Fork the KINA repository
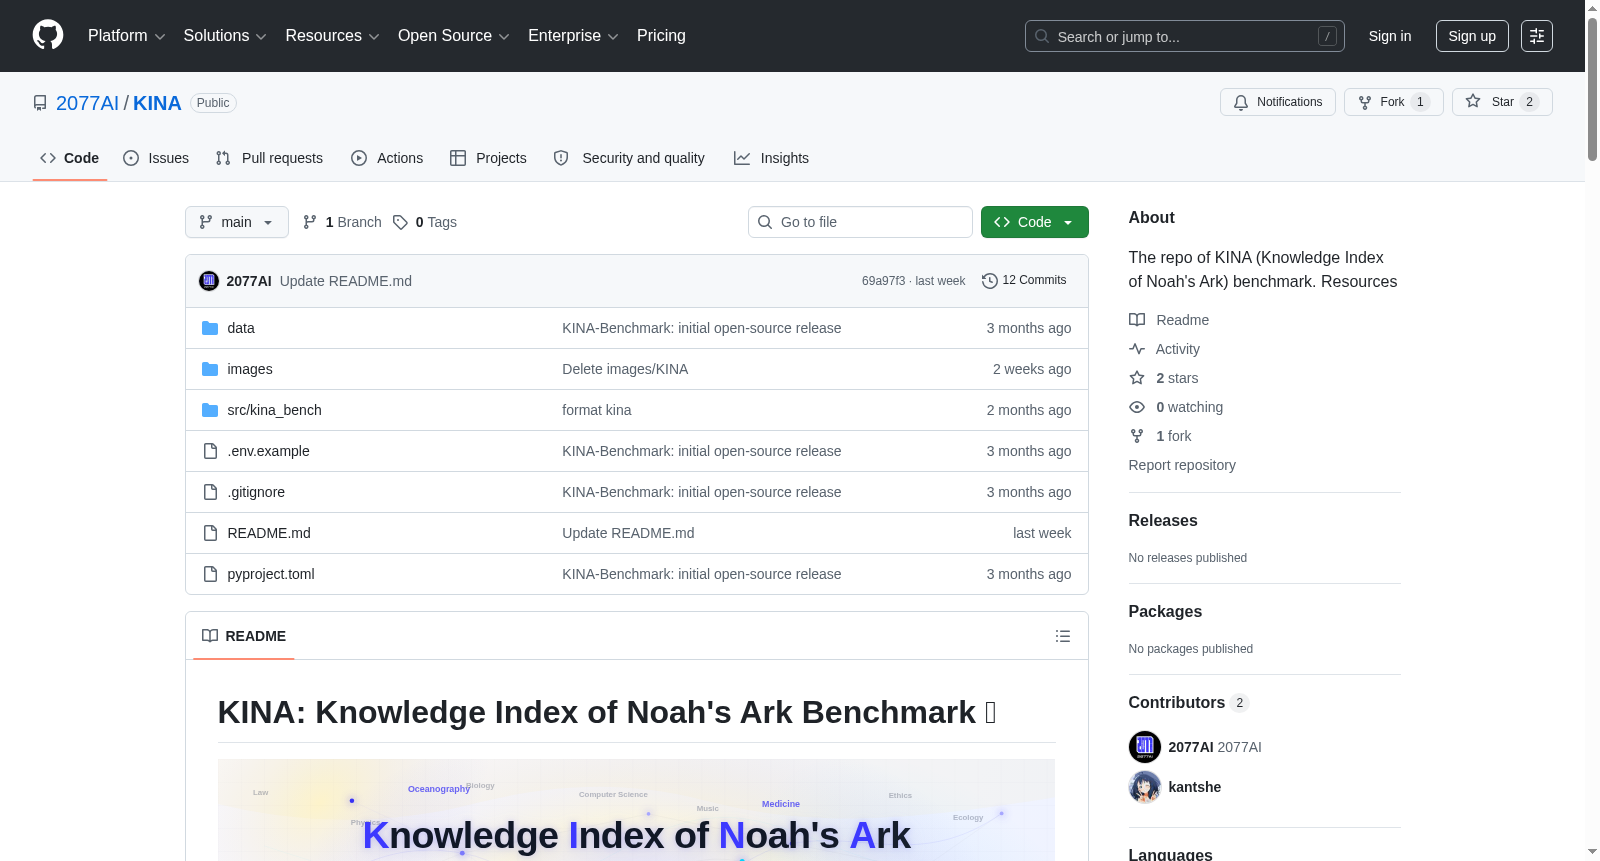 click(x=1394, y=102)
